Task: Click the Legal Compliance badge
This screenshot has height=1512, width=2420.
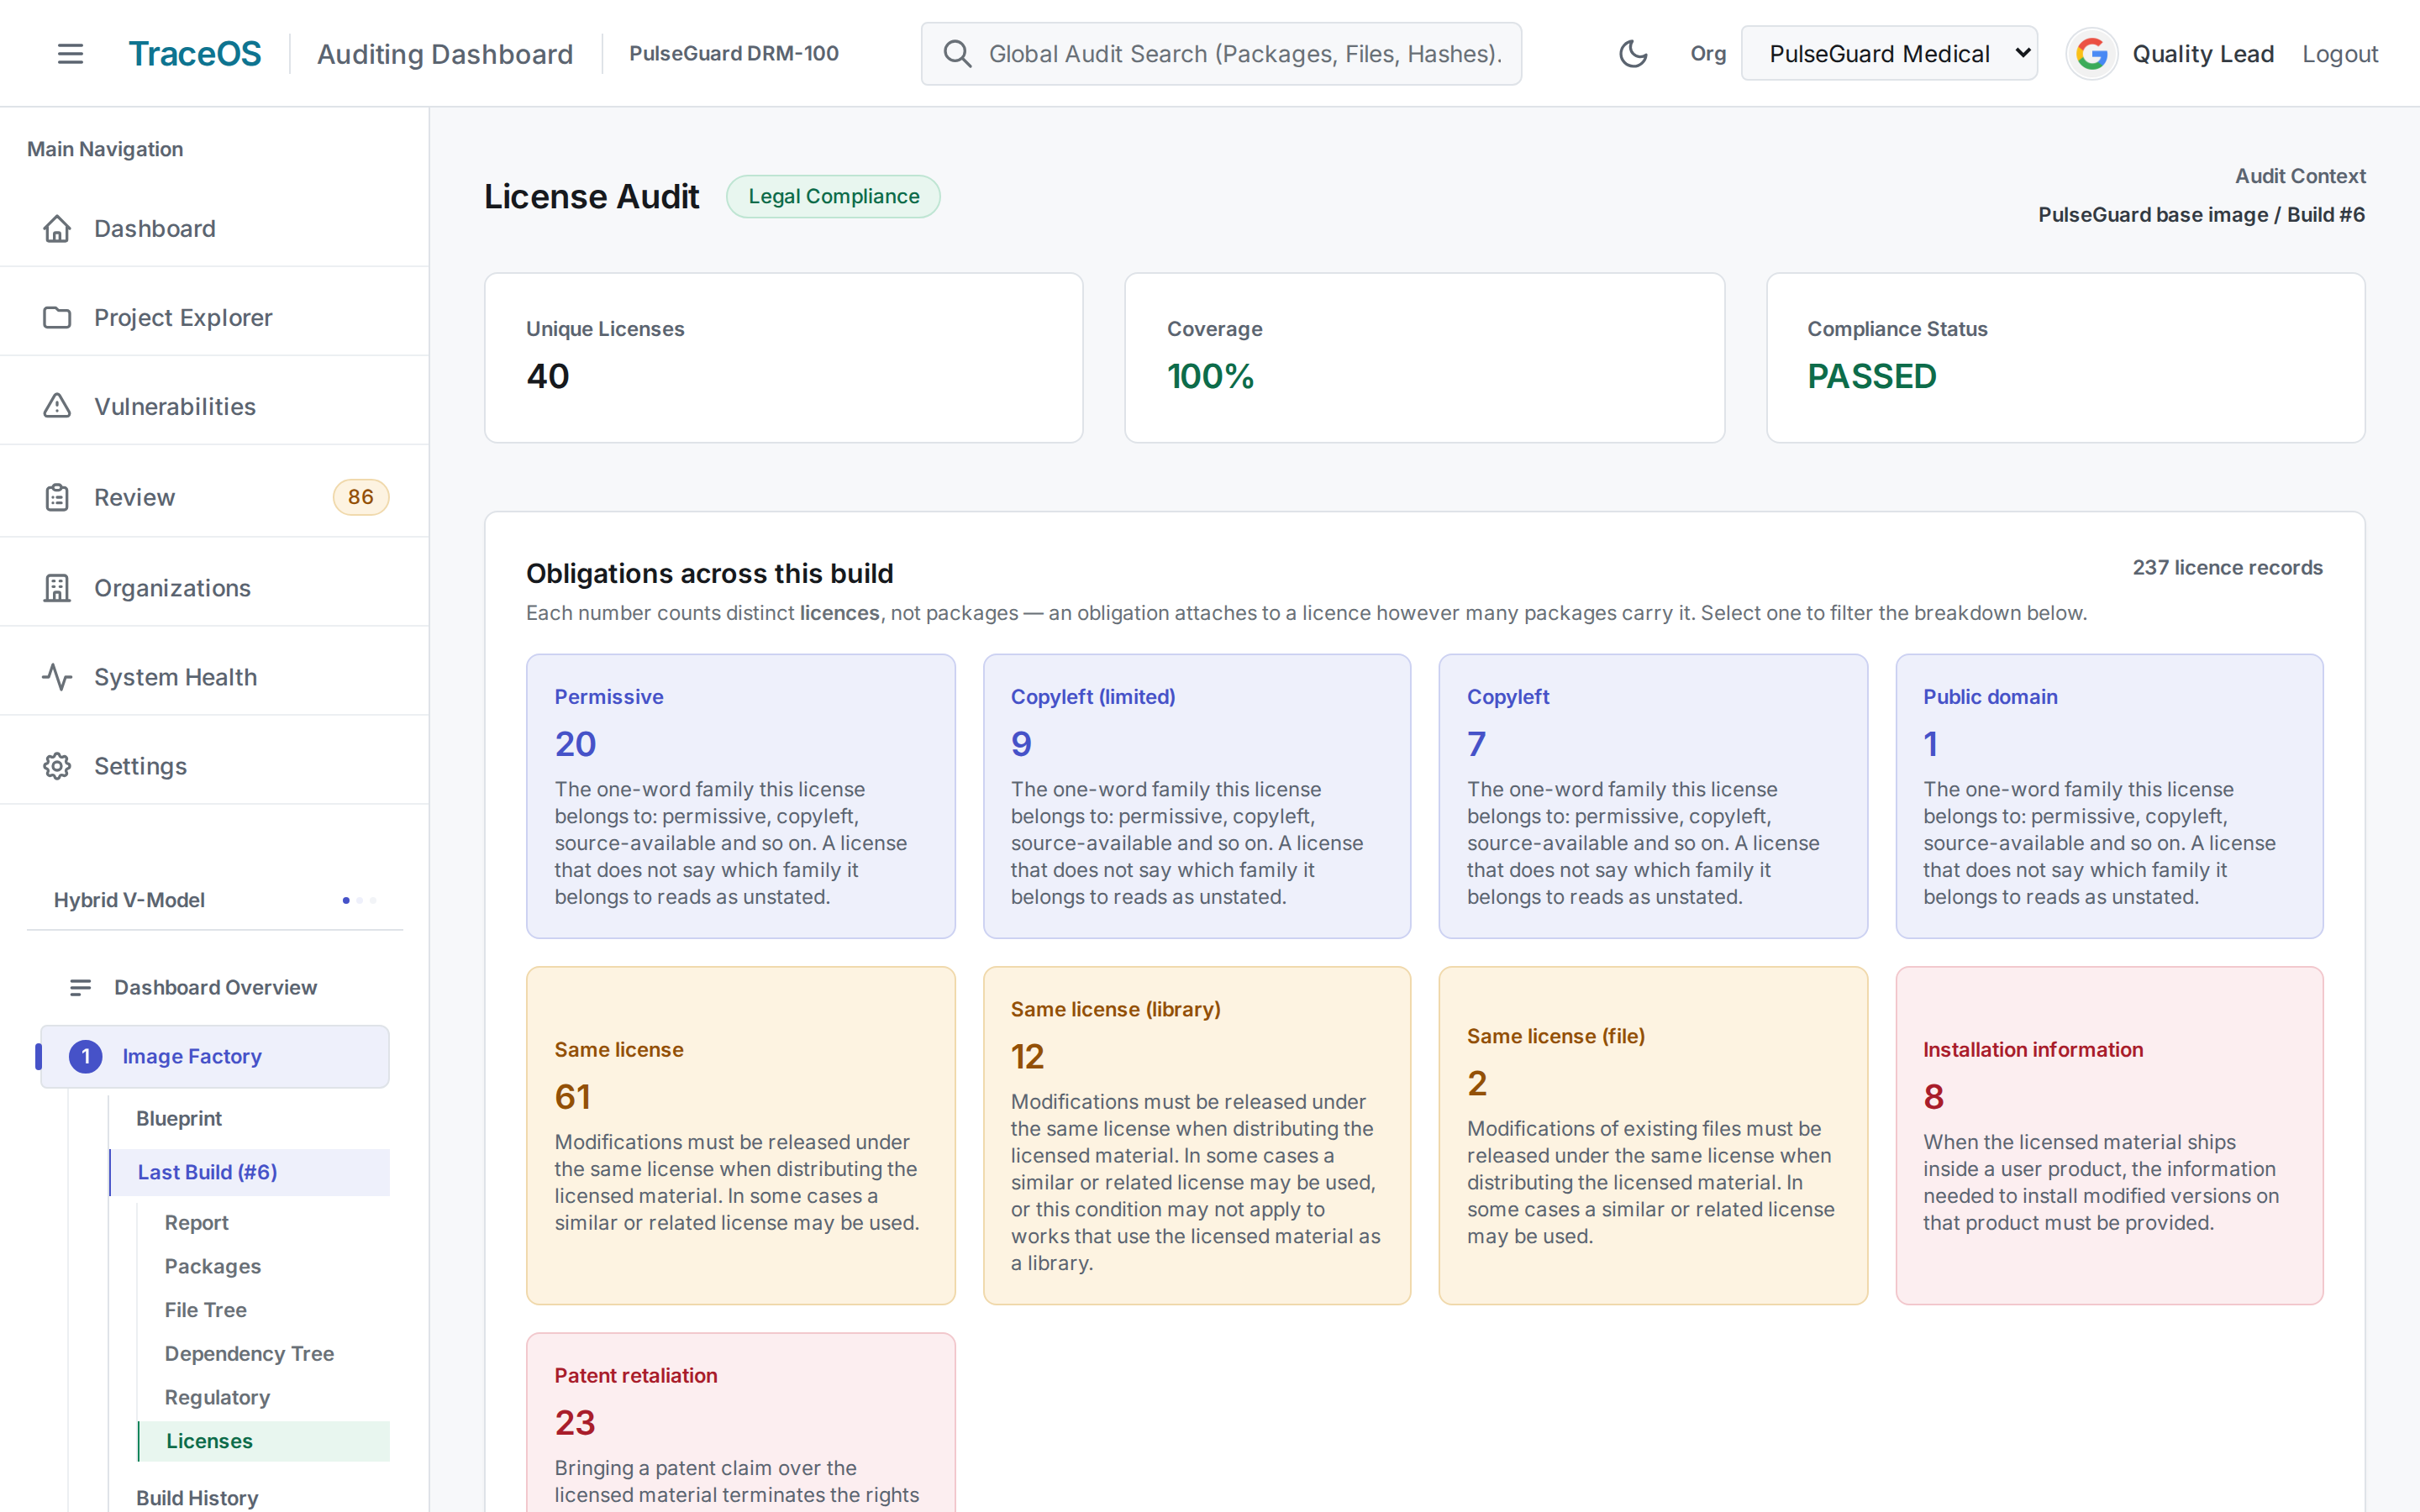Action: pos(833,197)
